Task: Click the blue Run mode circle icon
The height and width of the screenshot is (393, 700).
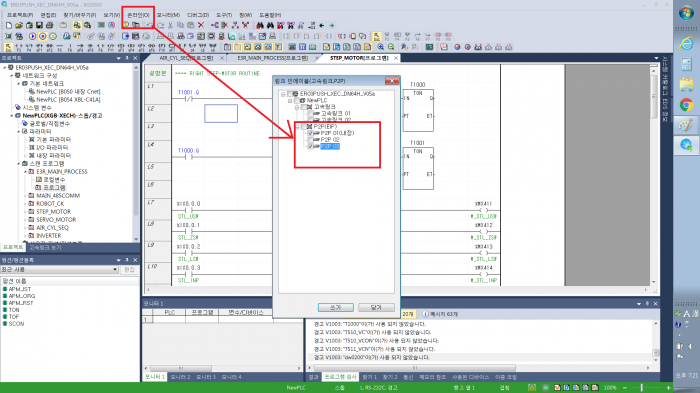Action: (x=33, y=36)
